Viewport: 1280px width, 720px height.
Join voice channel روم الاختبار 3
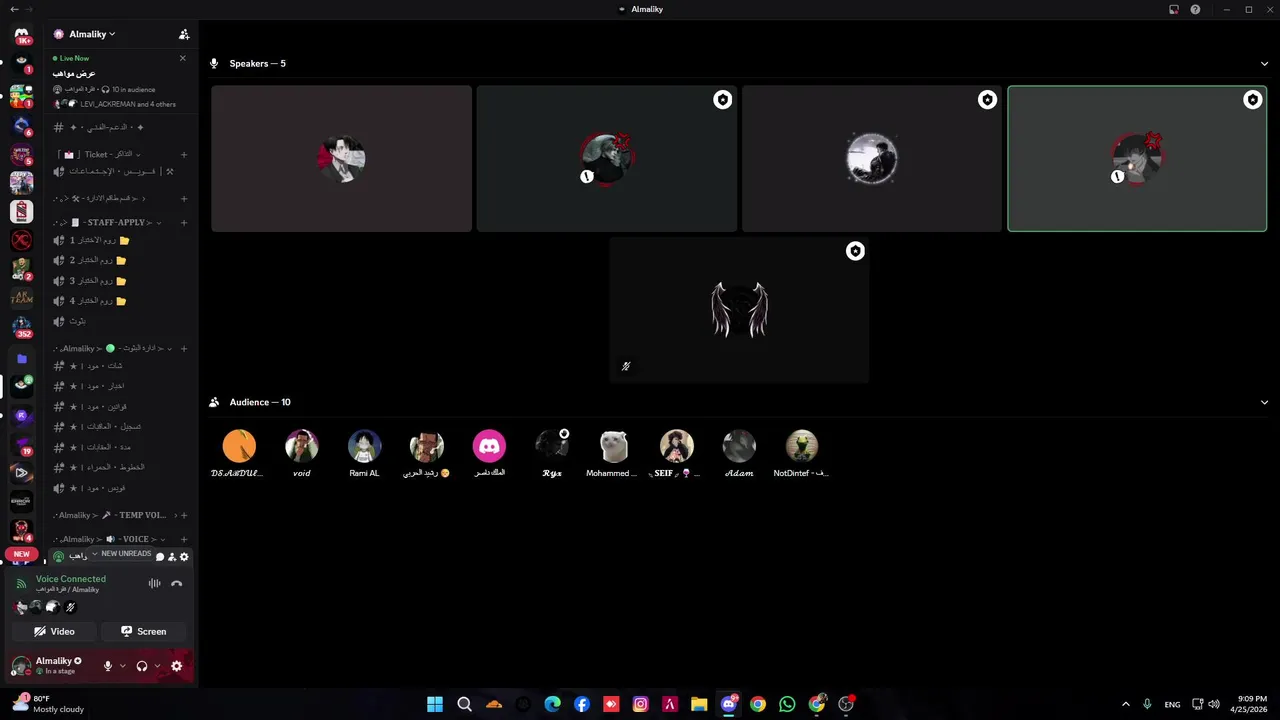tap(120, 281)
